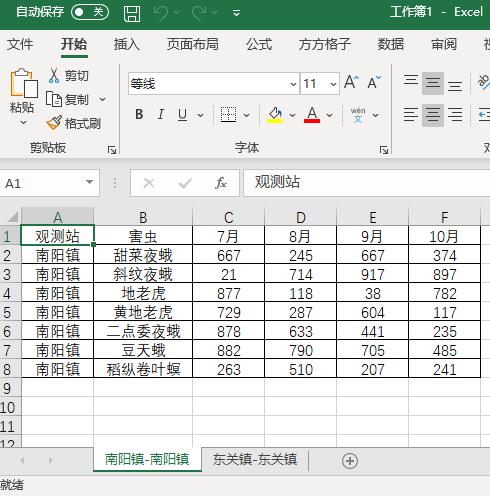Image resolution: width=490 pixels, height=496 pixels.
Task: Click the increase font size icon
Action: [351, 82]
